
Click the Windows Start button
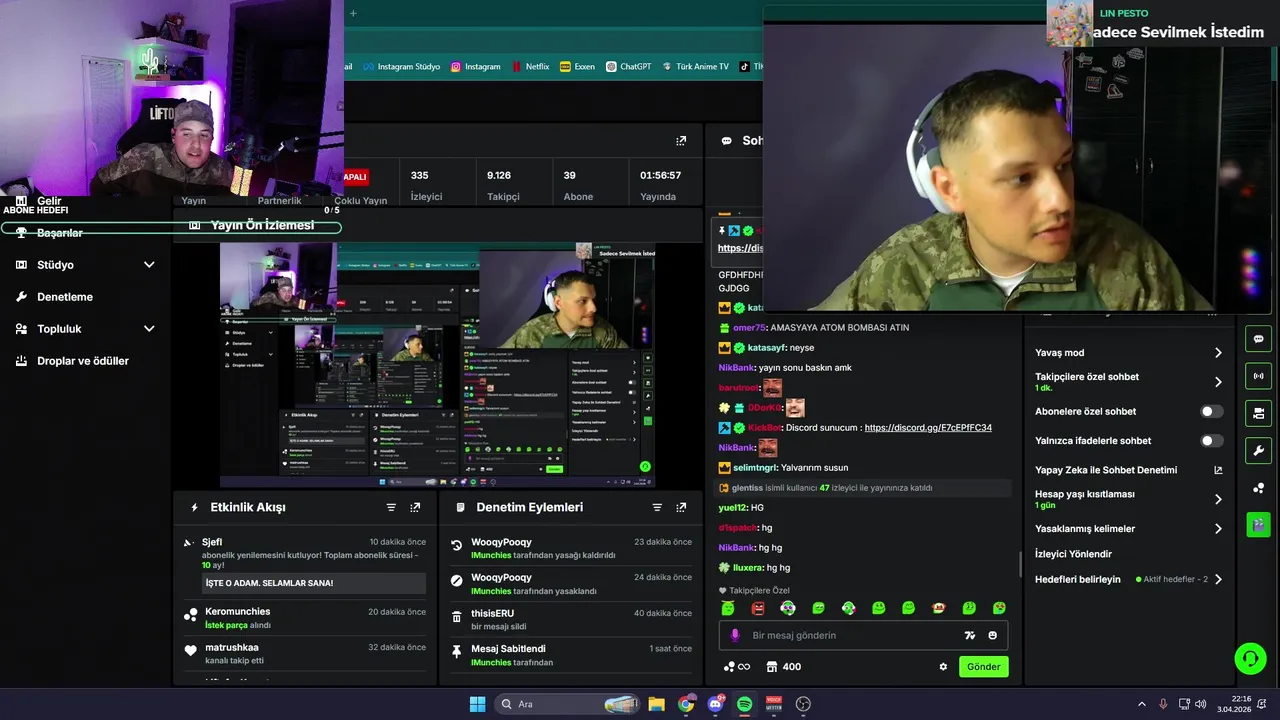(x=477, y=704)
